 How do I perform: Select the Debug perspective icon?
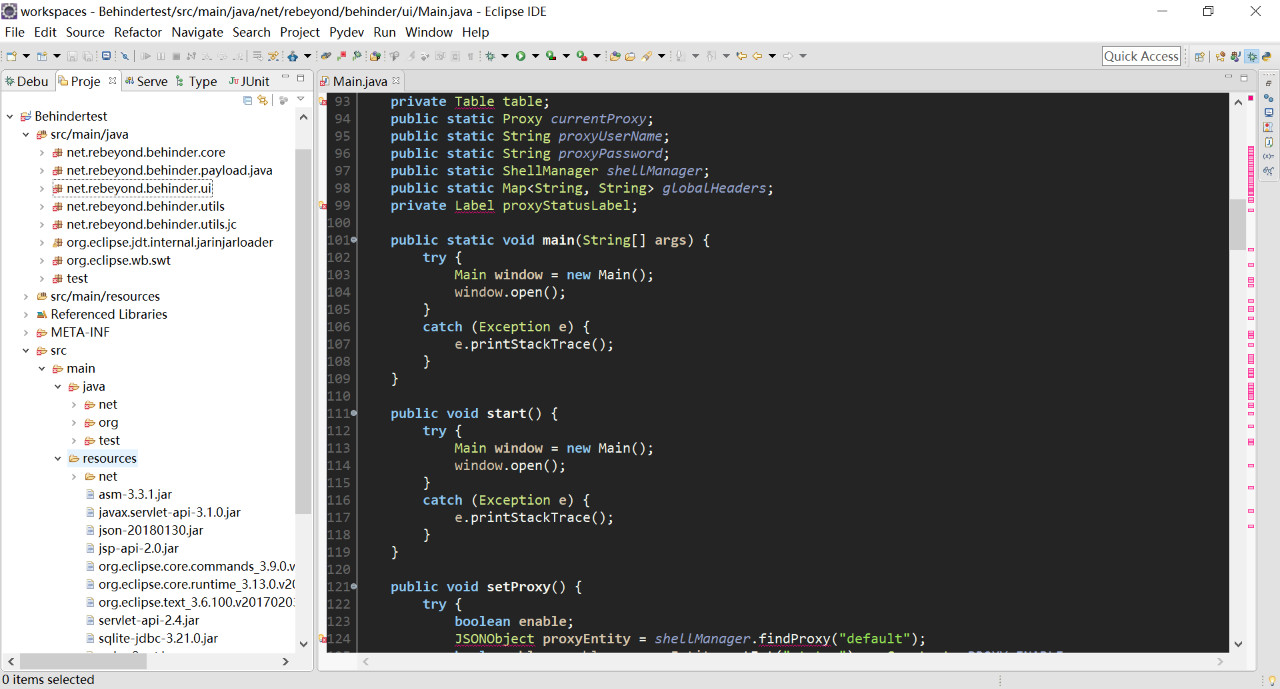pyautogui.click(x=1251, y=56)
